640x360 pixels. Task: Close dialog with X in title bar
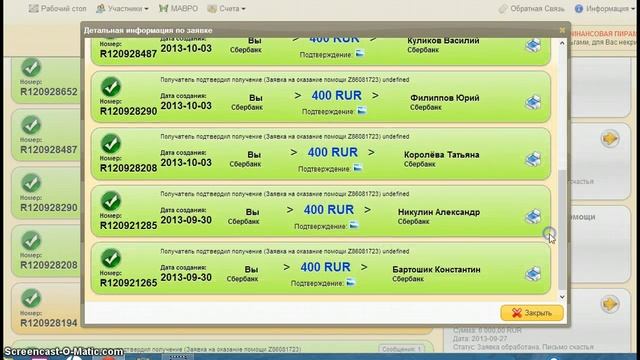tap(562, 30)
